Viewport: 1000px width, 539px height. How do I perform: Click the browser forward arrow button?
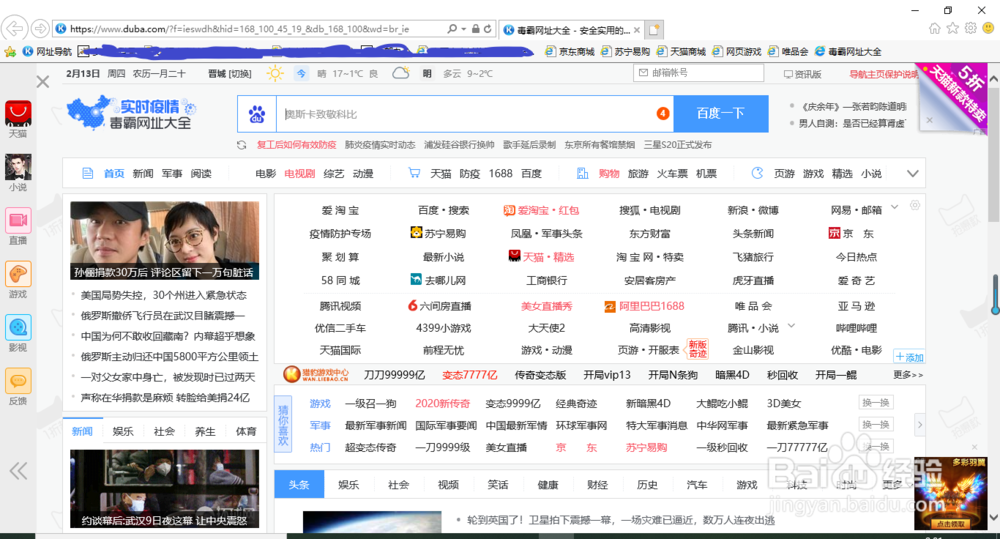click(40, 29)
